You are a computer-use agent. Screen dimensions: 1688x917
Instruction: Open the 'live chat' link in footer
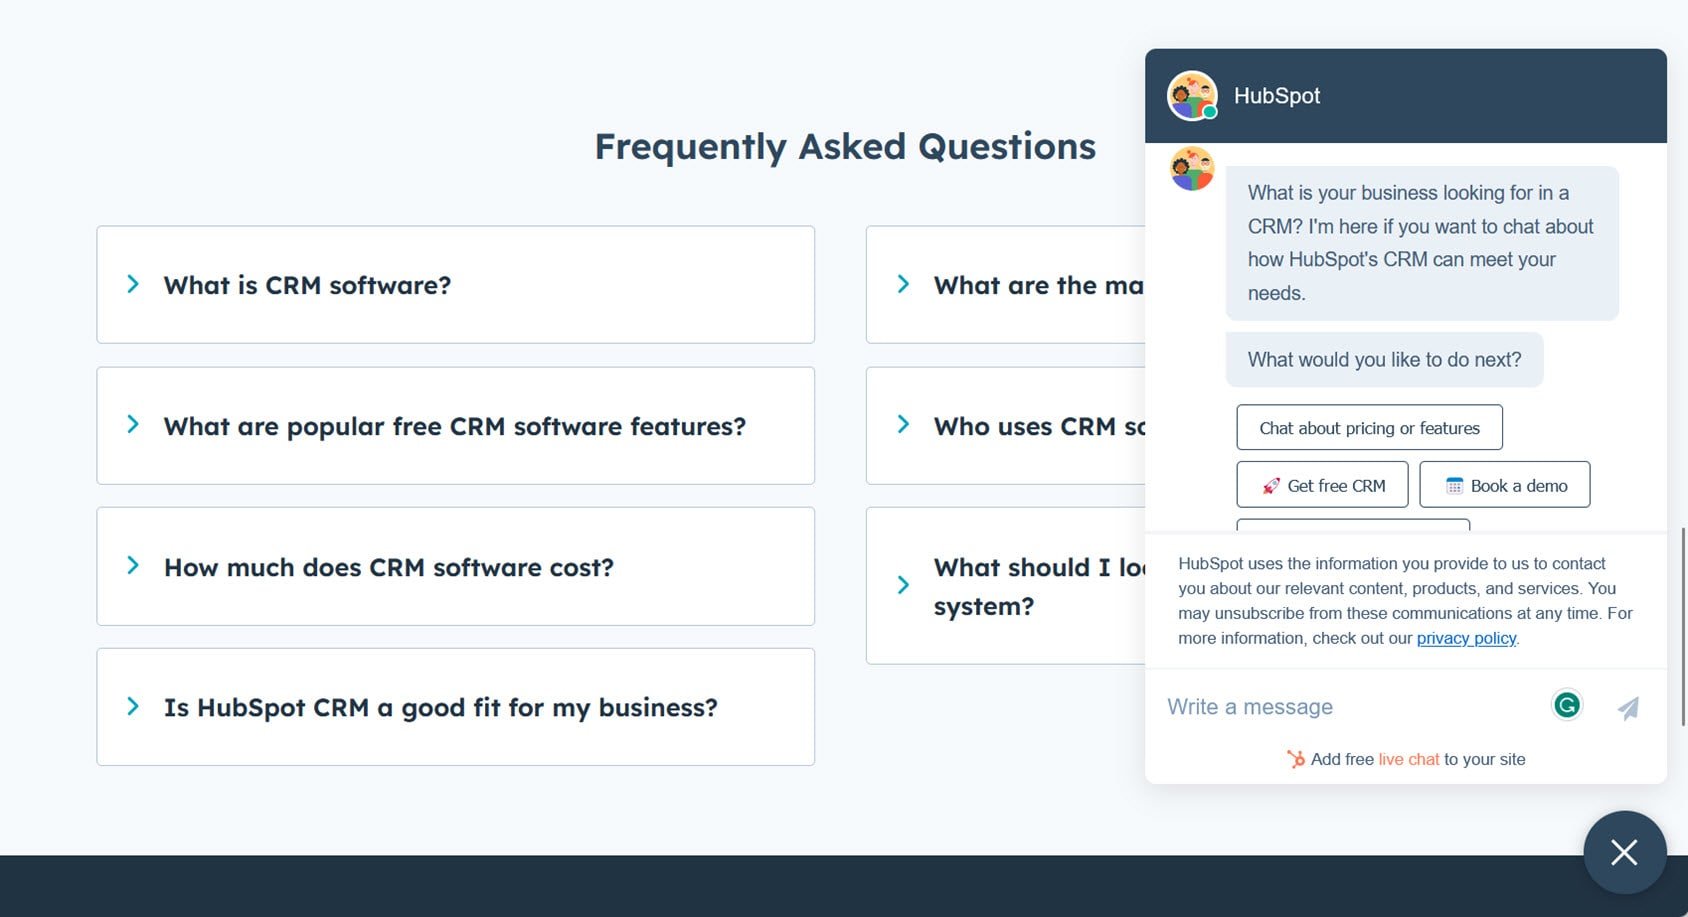[1408, 759]
